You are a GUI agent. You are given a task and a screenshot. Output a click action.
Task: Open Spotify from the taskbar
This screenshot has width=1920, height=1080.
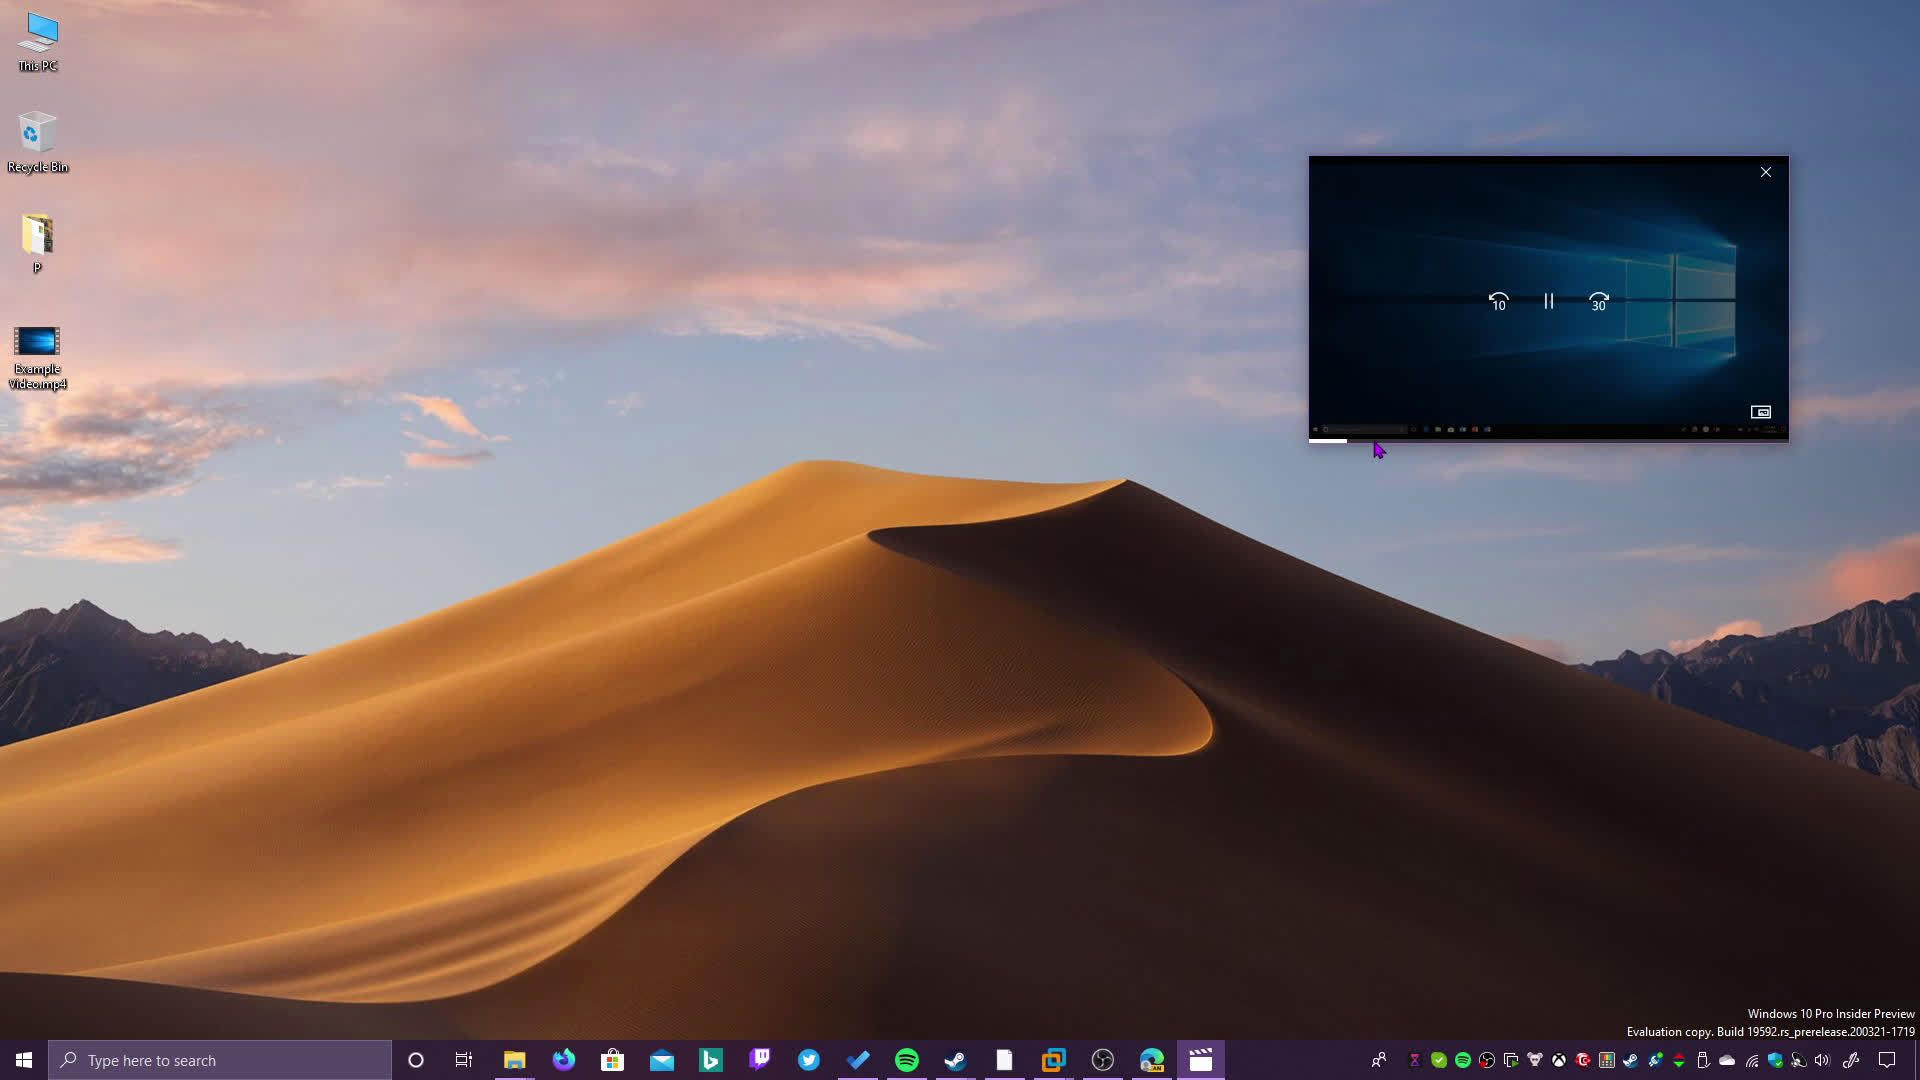pos(907,1059)
